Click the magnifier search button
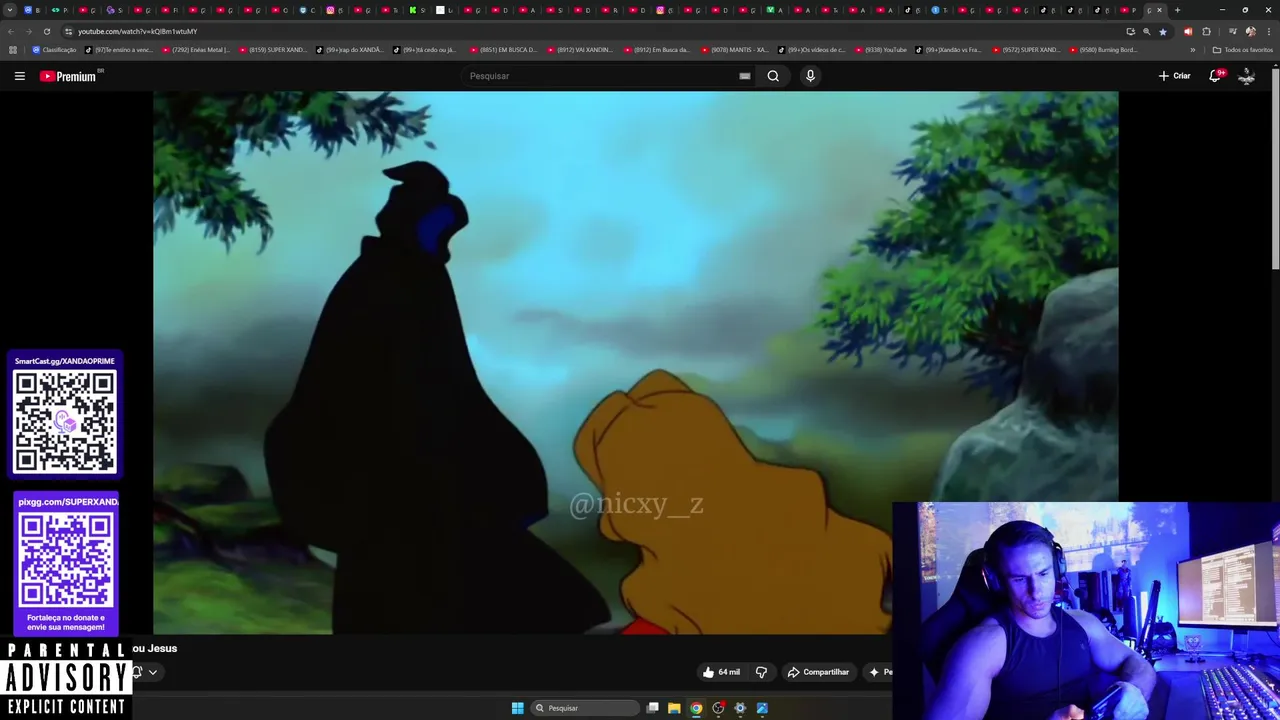Screen dimensions: 1280x720 tap(773, 76)
